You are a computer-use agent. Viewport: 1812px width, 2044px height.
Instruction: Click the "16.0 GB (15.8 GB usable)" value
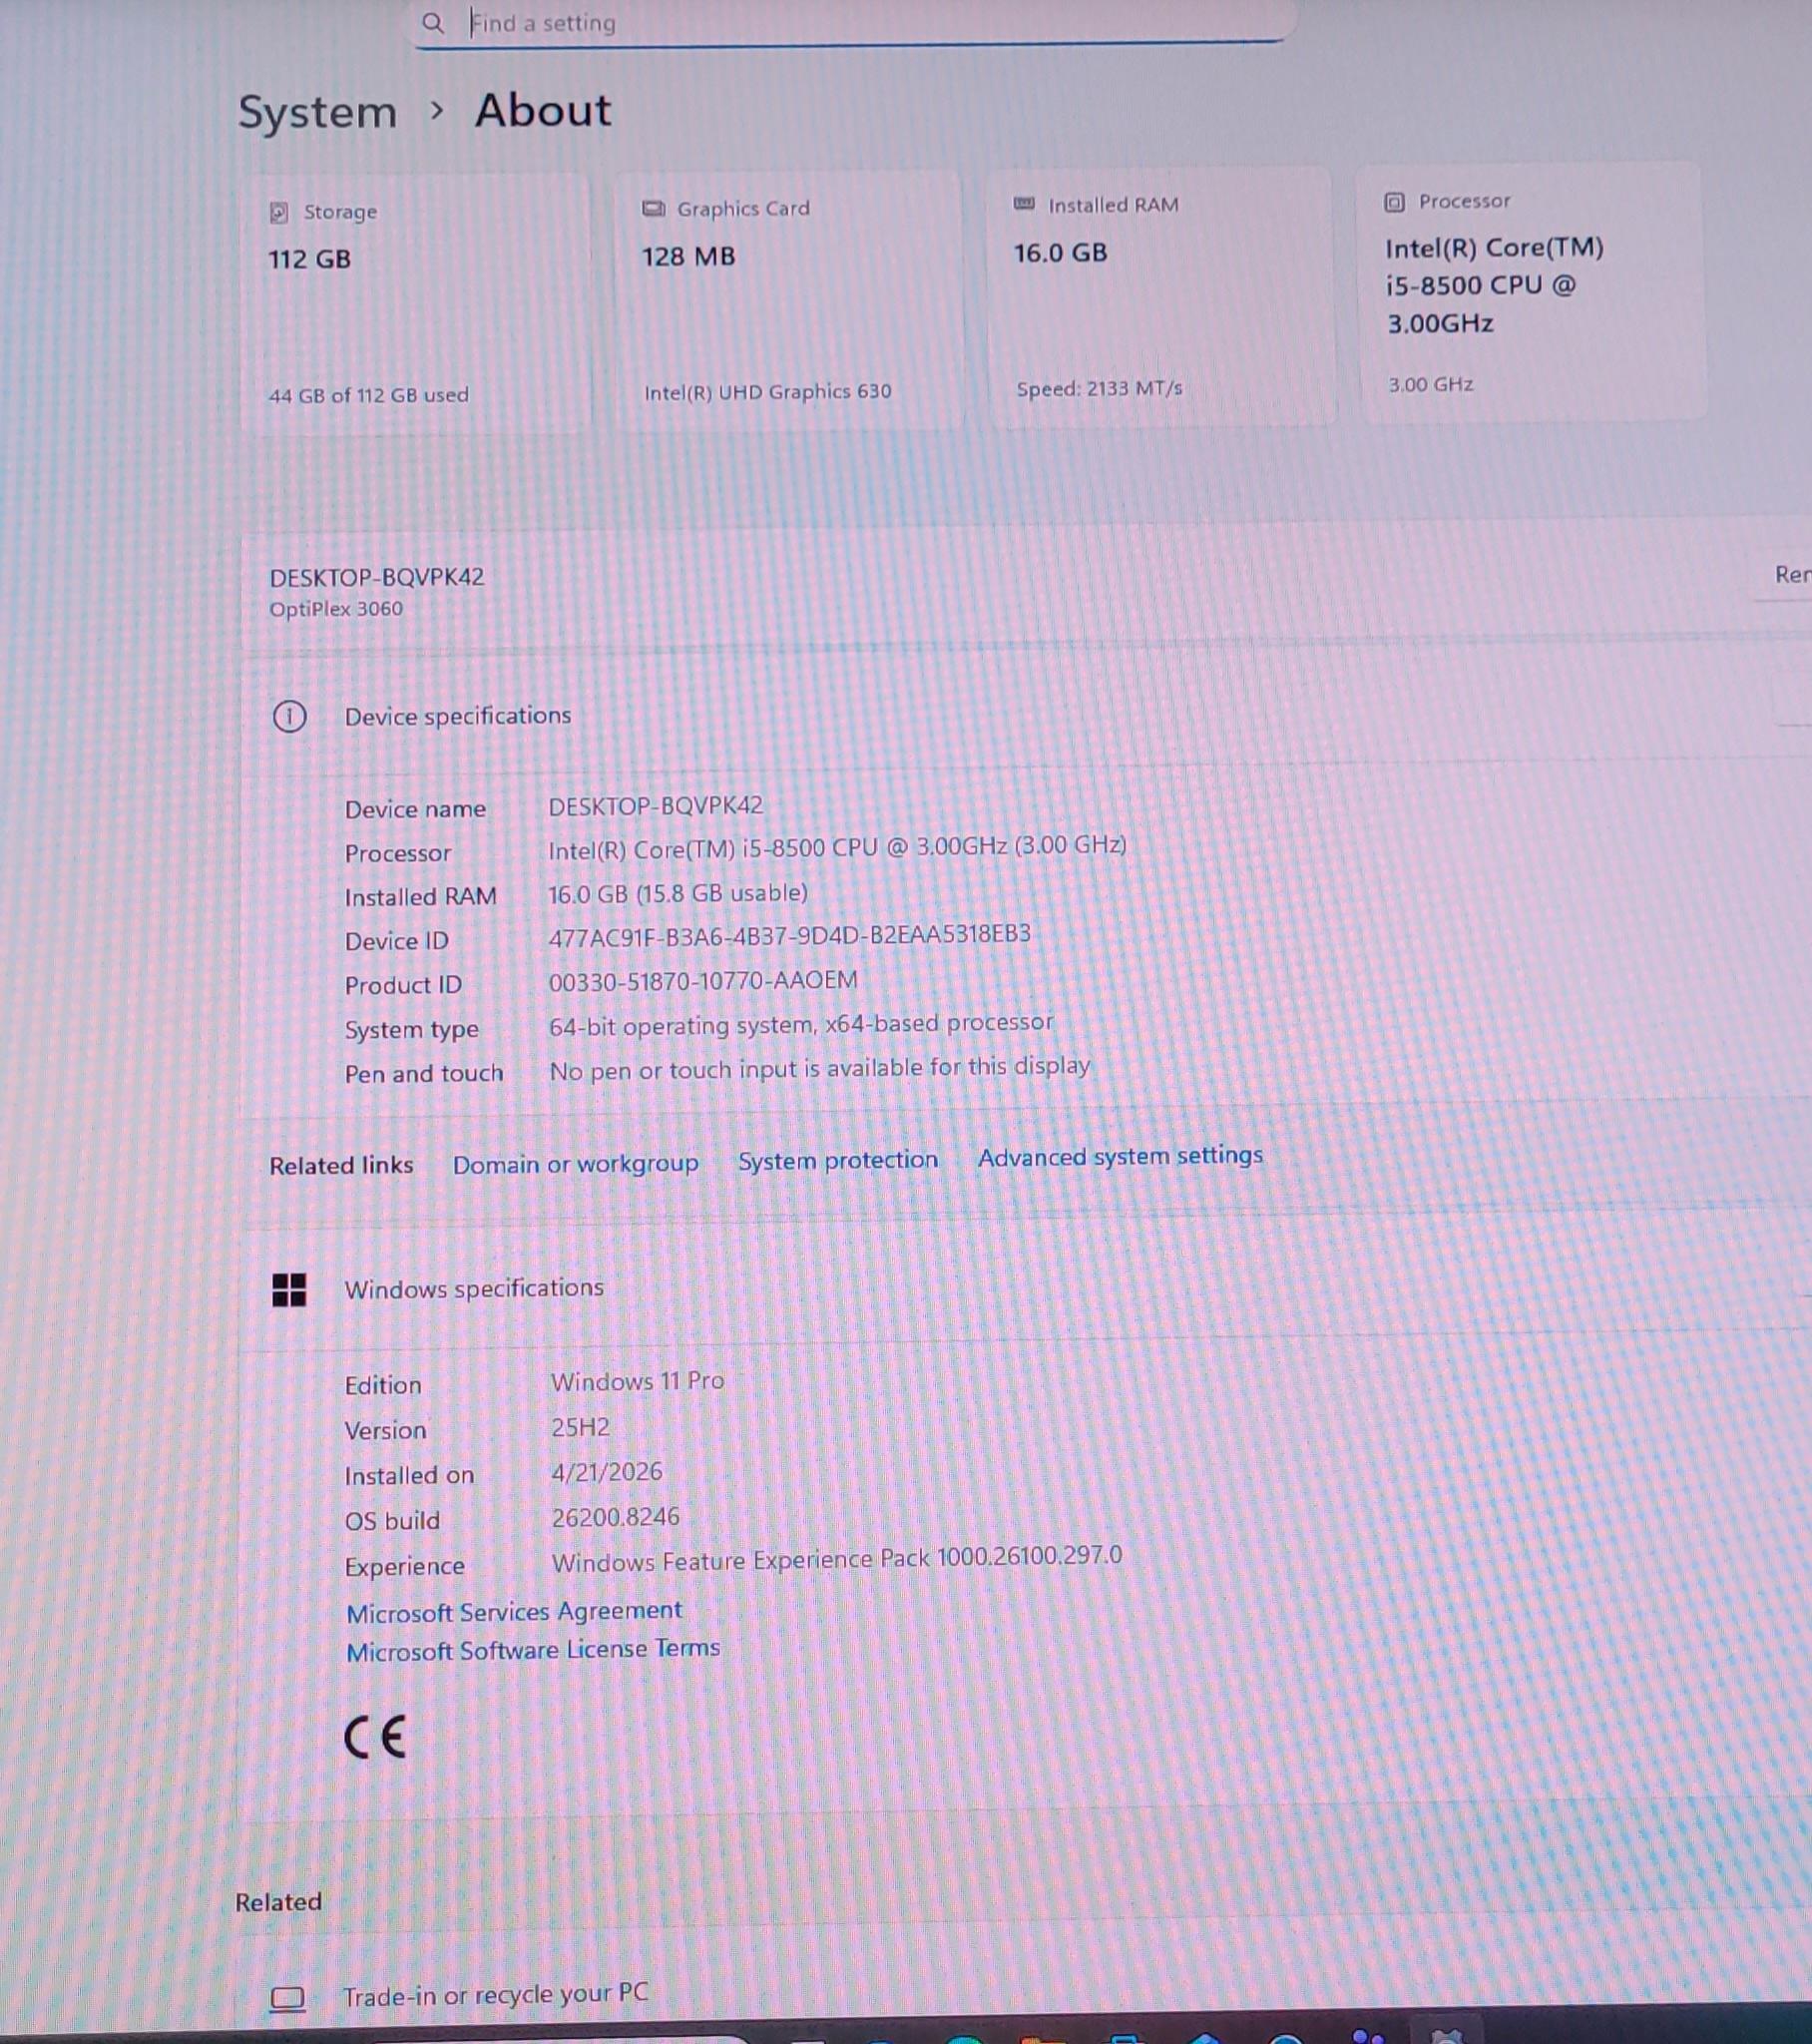(x=678, y=893)
